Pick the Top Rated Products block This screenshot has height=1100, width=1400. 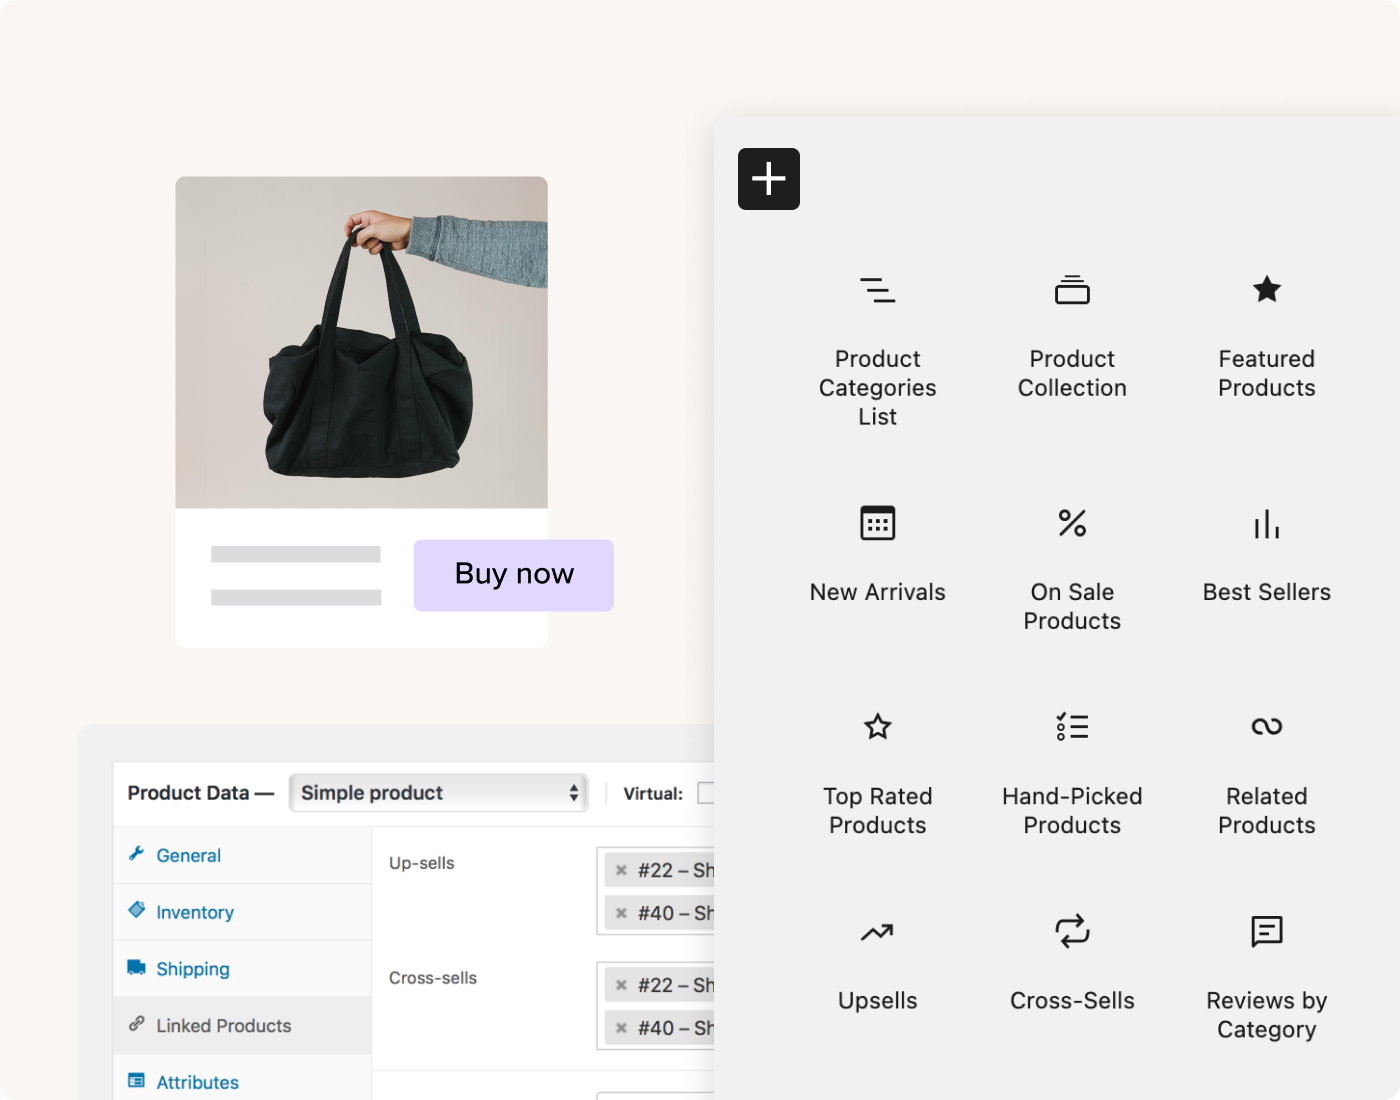pyautogui.click(x=877, y=727)
